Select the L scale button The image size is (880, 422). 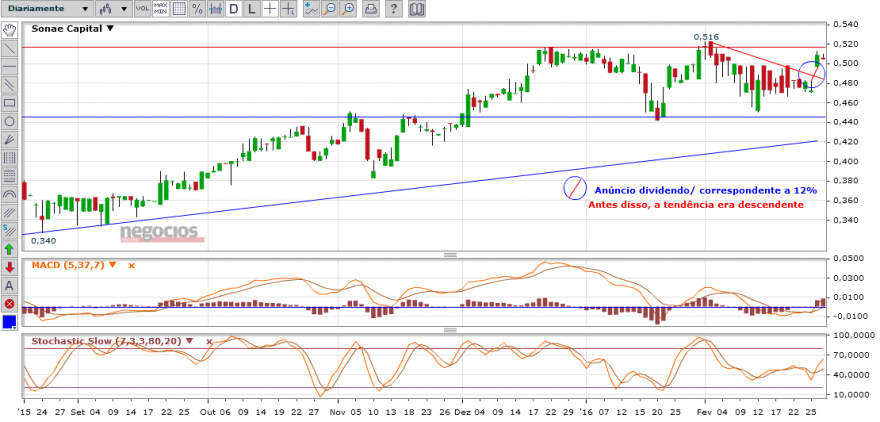point(251,8)
